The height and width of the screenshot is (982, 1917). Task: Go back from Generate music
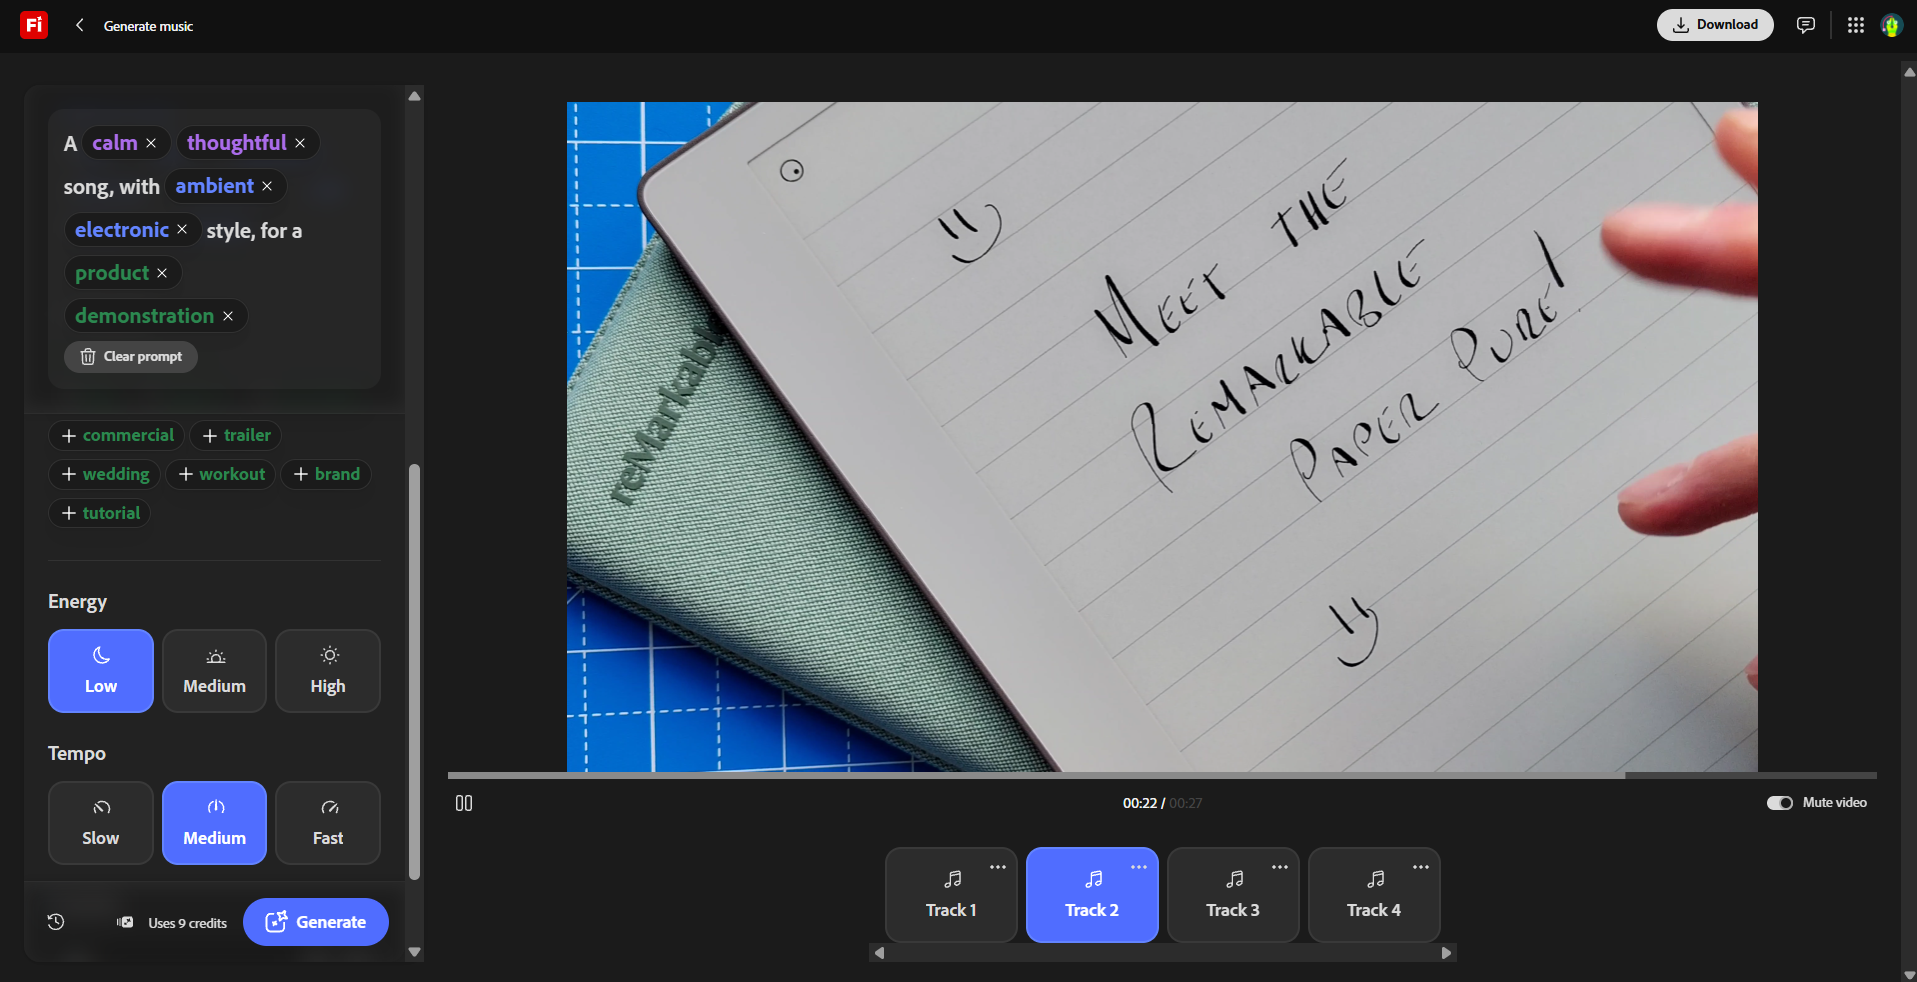click(x=79, y=25)
